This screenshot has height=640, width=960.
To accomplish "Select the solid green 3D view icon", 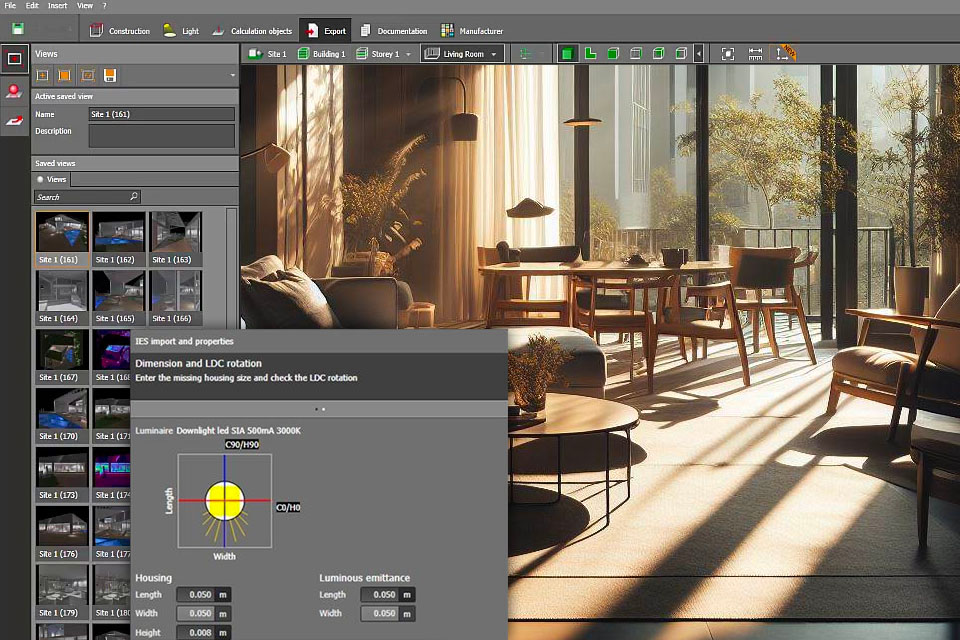I will tap(567, 54).
